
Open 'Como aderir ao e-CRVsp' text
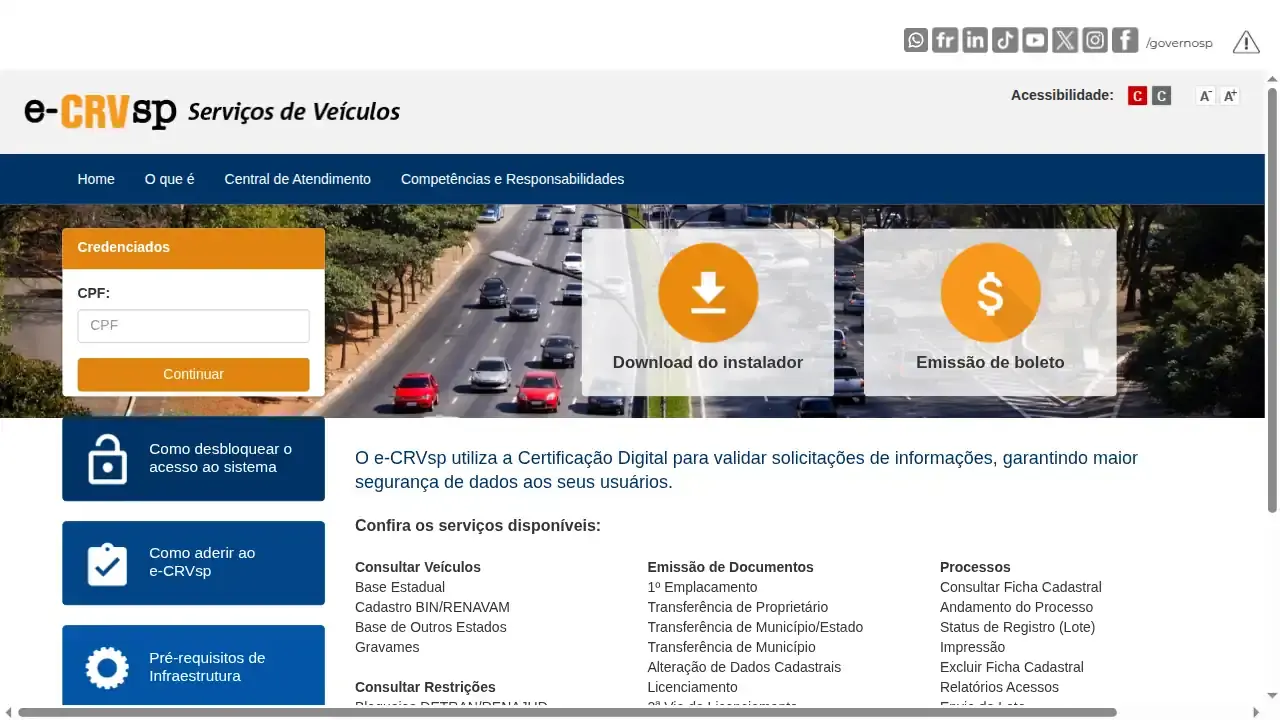202,562
